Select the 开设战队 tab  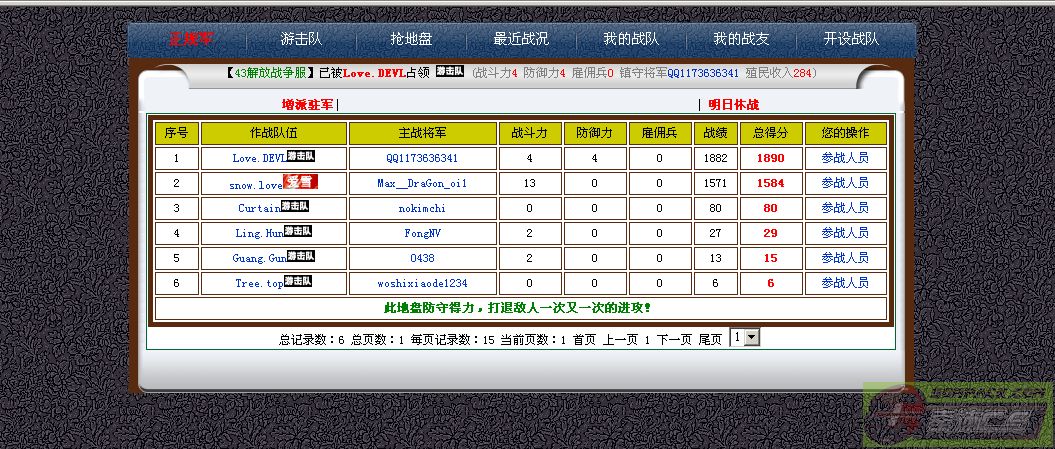point(851,39)
